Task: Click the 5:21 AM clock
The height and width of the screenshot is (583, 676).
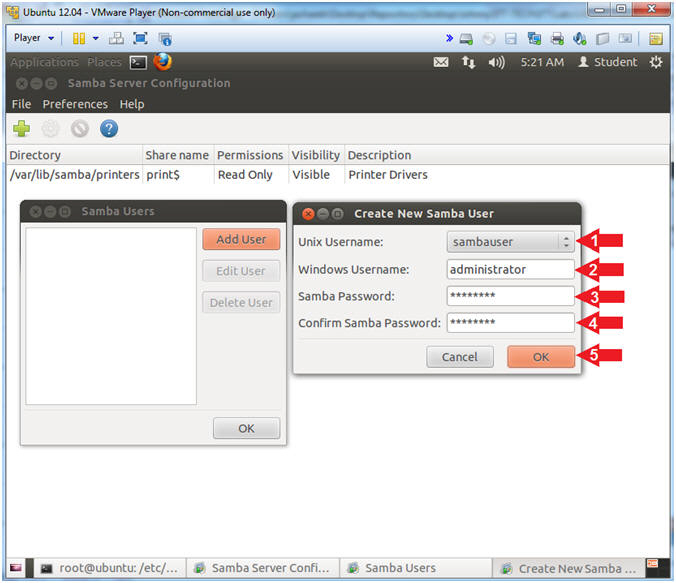Action: coord(542,63)
